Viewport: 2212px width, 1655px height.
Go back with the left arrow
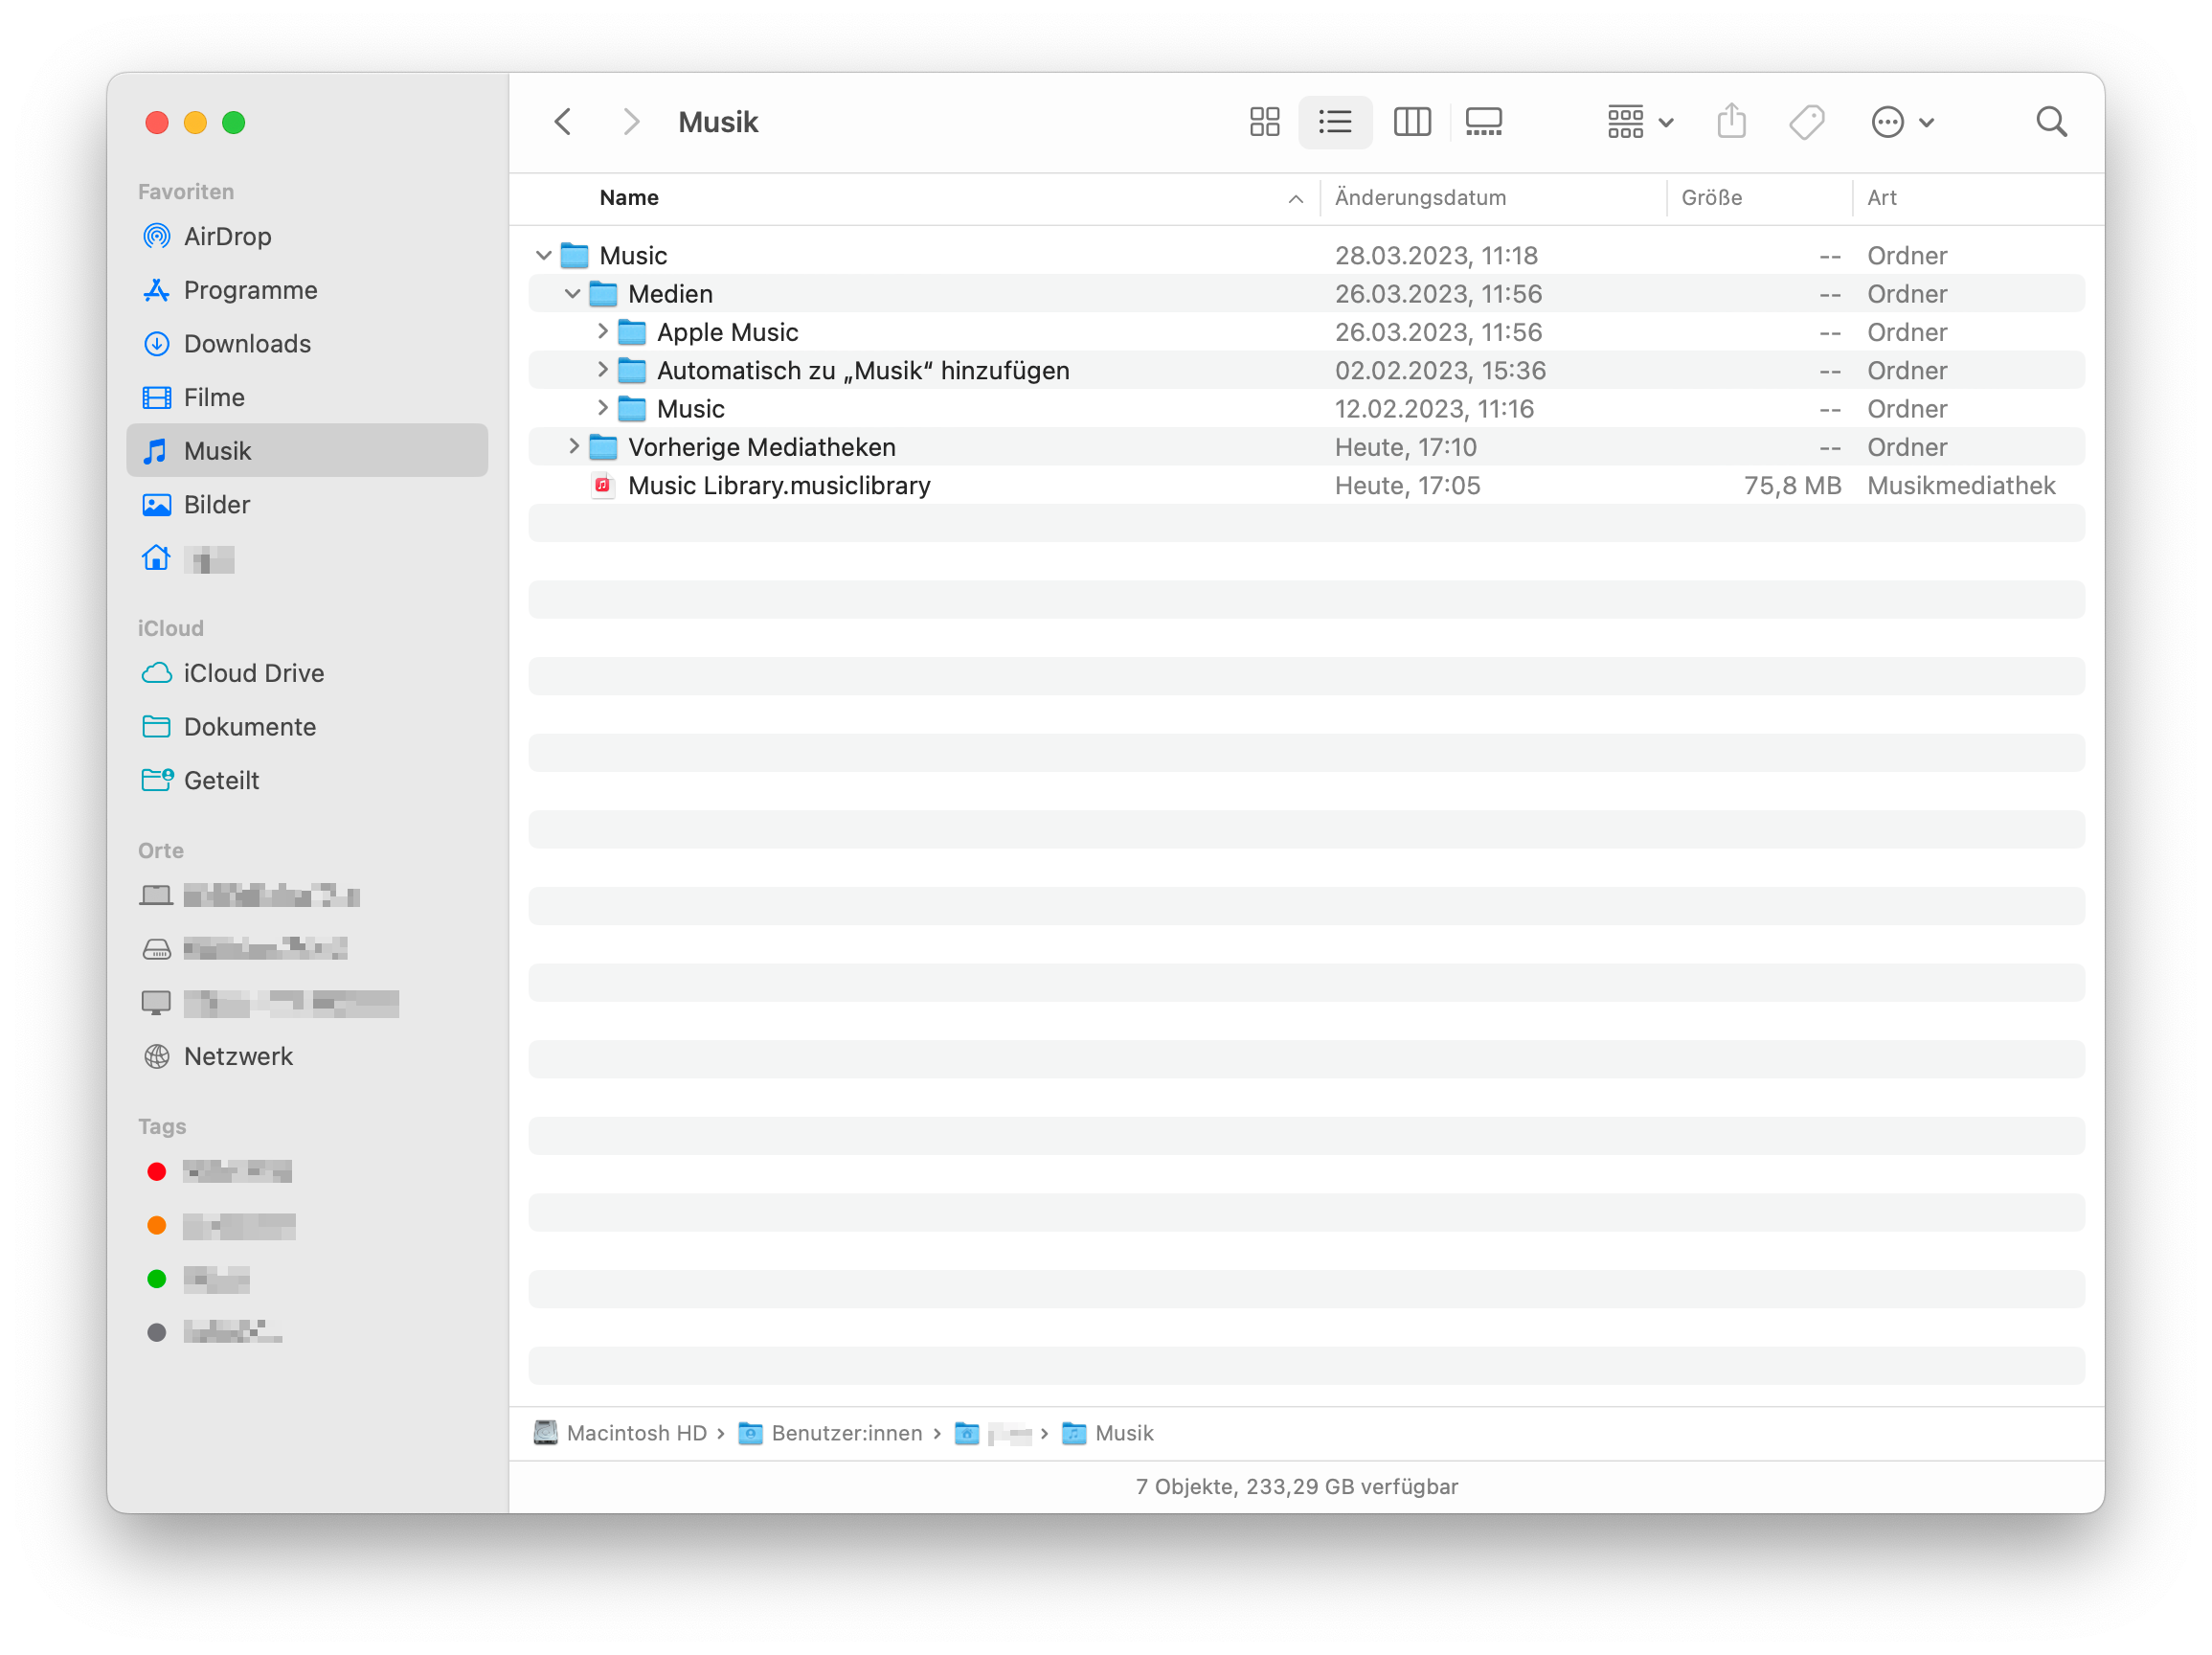point(563,122)
